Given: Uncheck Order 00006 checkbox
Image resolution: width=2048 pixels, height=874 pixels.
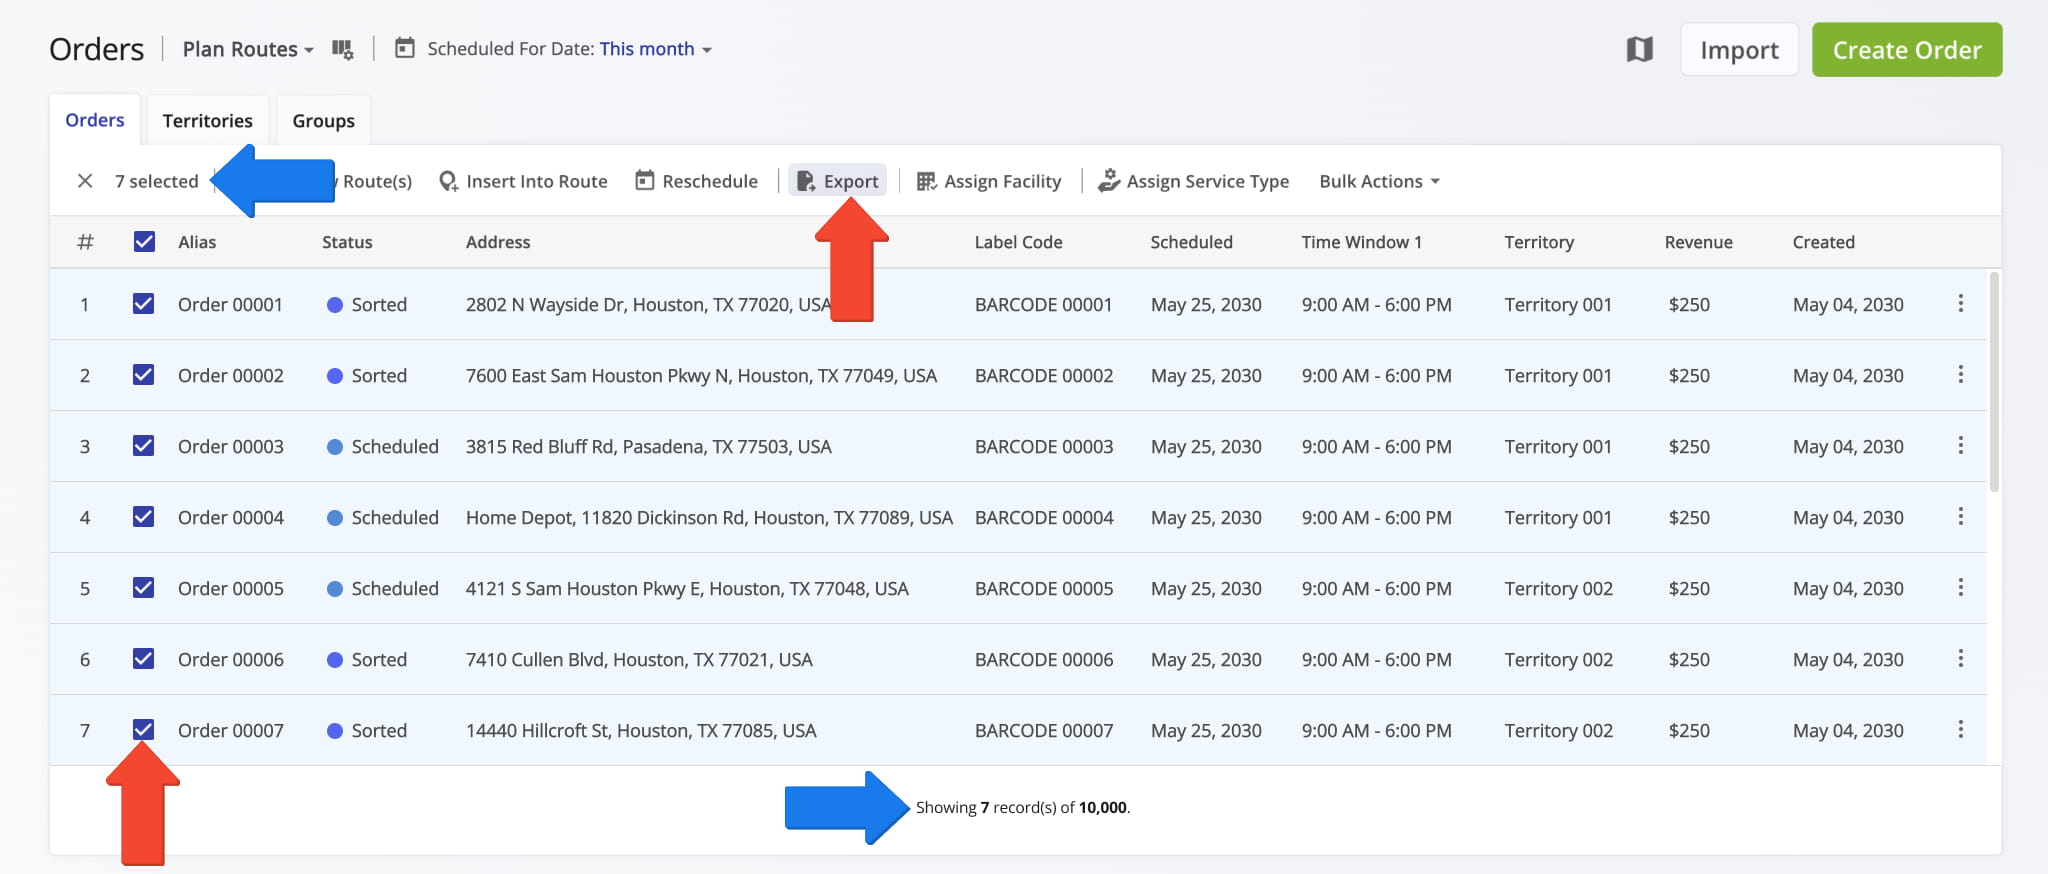Looking at the screenshot, I should [x=144, y=658].
